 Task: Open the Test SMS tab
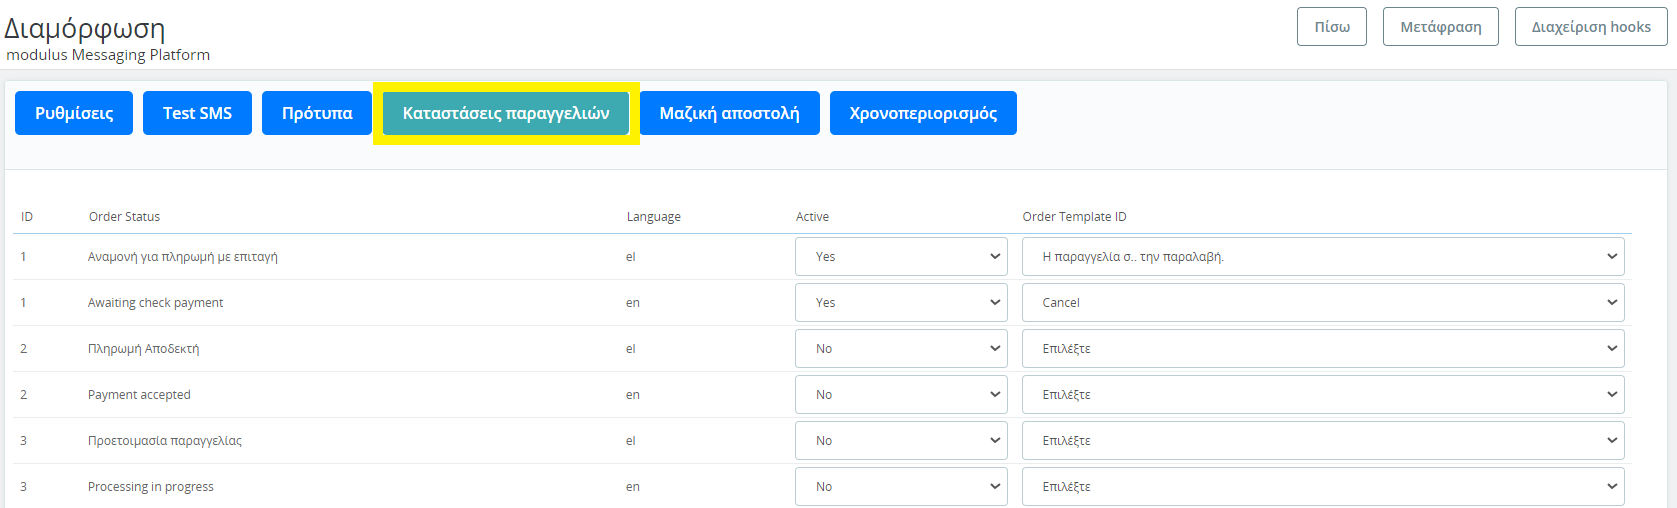point(197,113)
